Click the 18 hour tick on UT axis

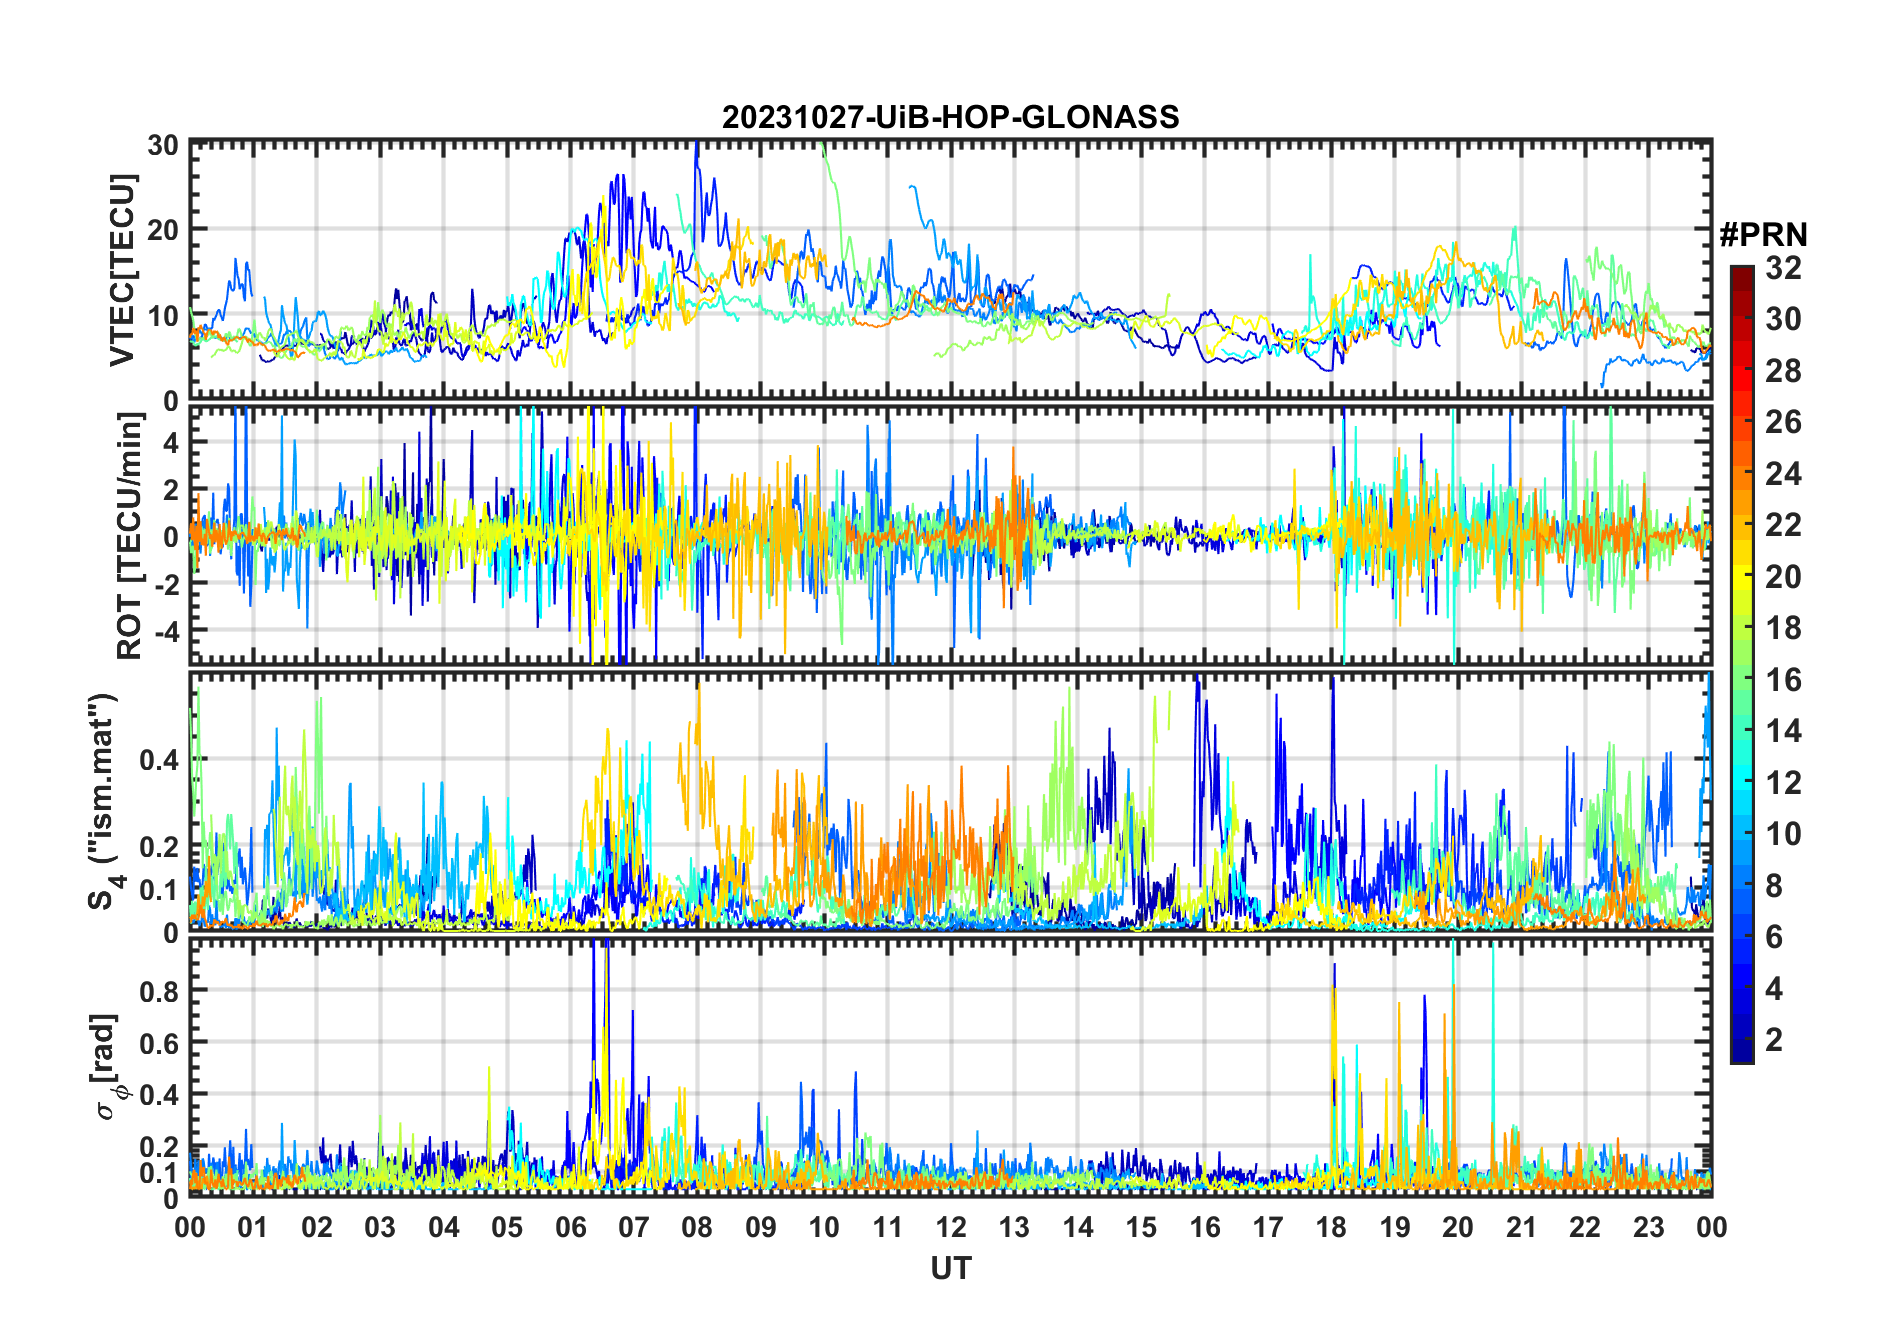[1331, 1227]
